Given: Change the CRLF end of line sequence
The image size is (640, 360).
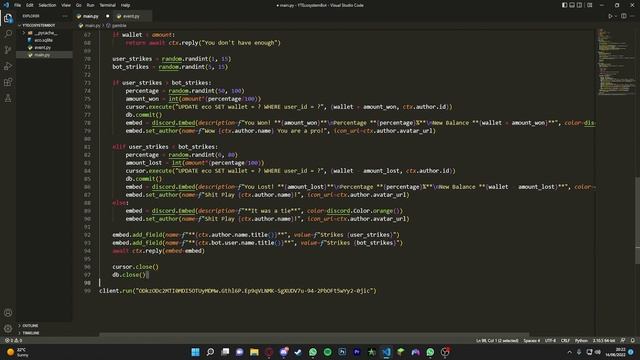Looking at the screenshot, I should click(x=565, y=340).
